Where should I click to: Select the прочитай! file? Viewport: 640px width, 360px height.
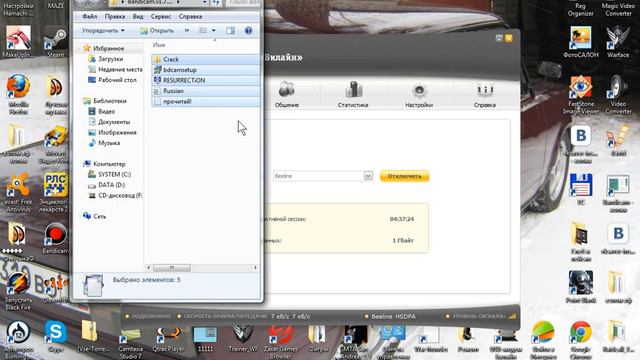pos(206,101)
